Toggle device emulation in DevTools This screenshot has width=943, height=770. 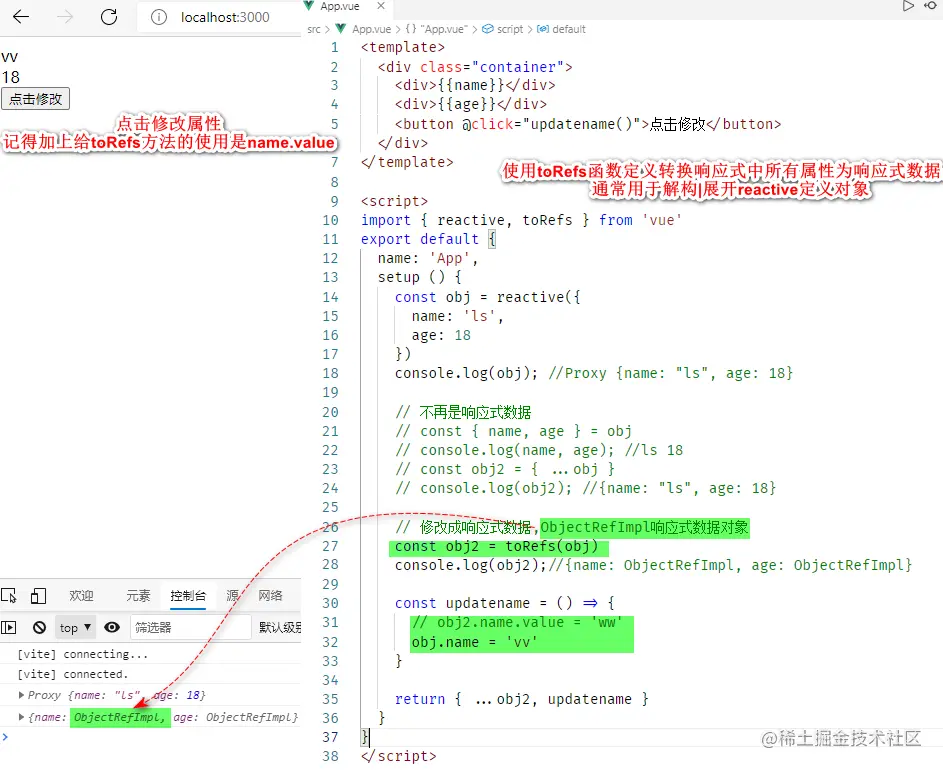[38, 596]
